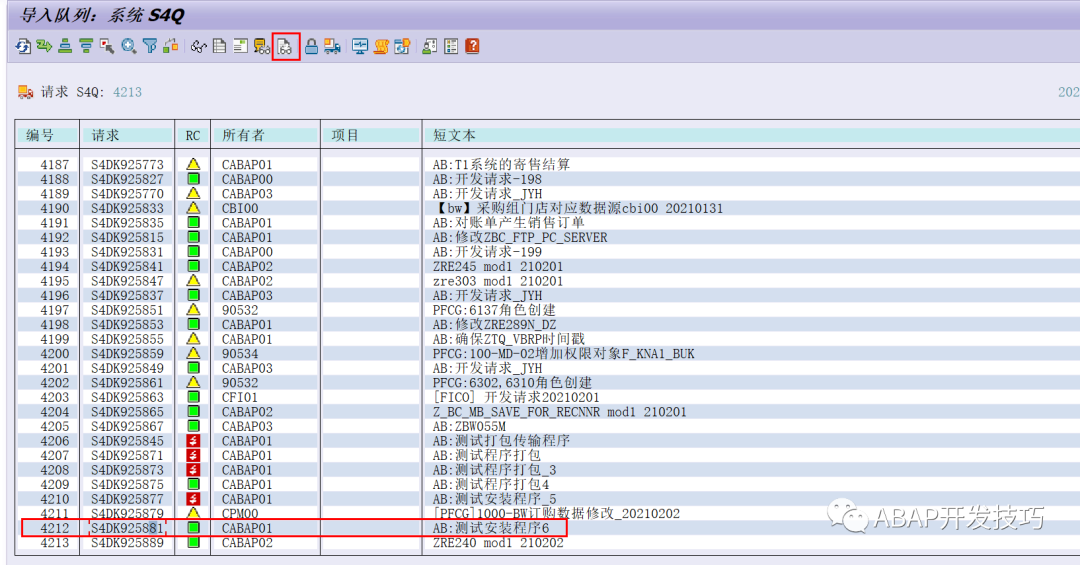The image size is (1080, 565).
Task: Click the green and orange blocks icon
Action: point(170,46)
